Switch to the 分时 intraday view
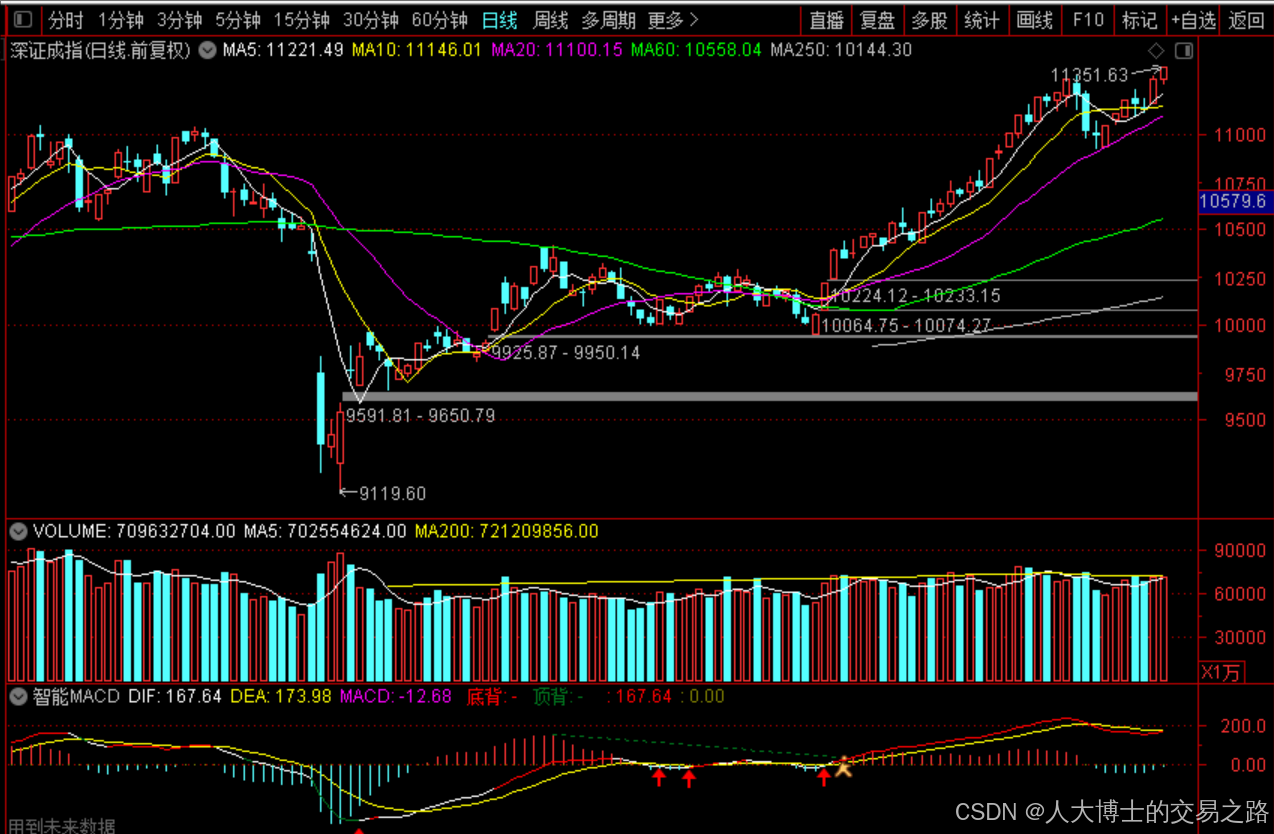Viewport: 1274px width, 834px height. coord(65,20)
